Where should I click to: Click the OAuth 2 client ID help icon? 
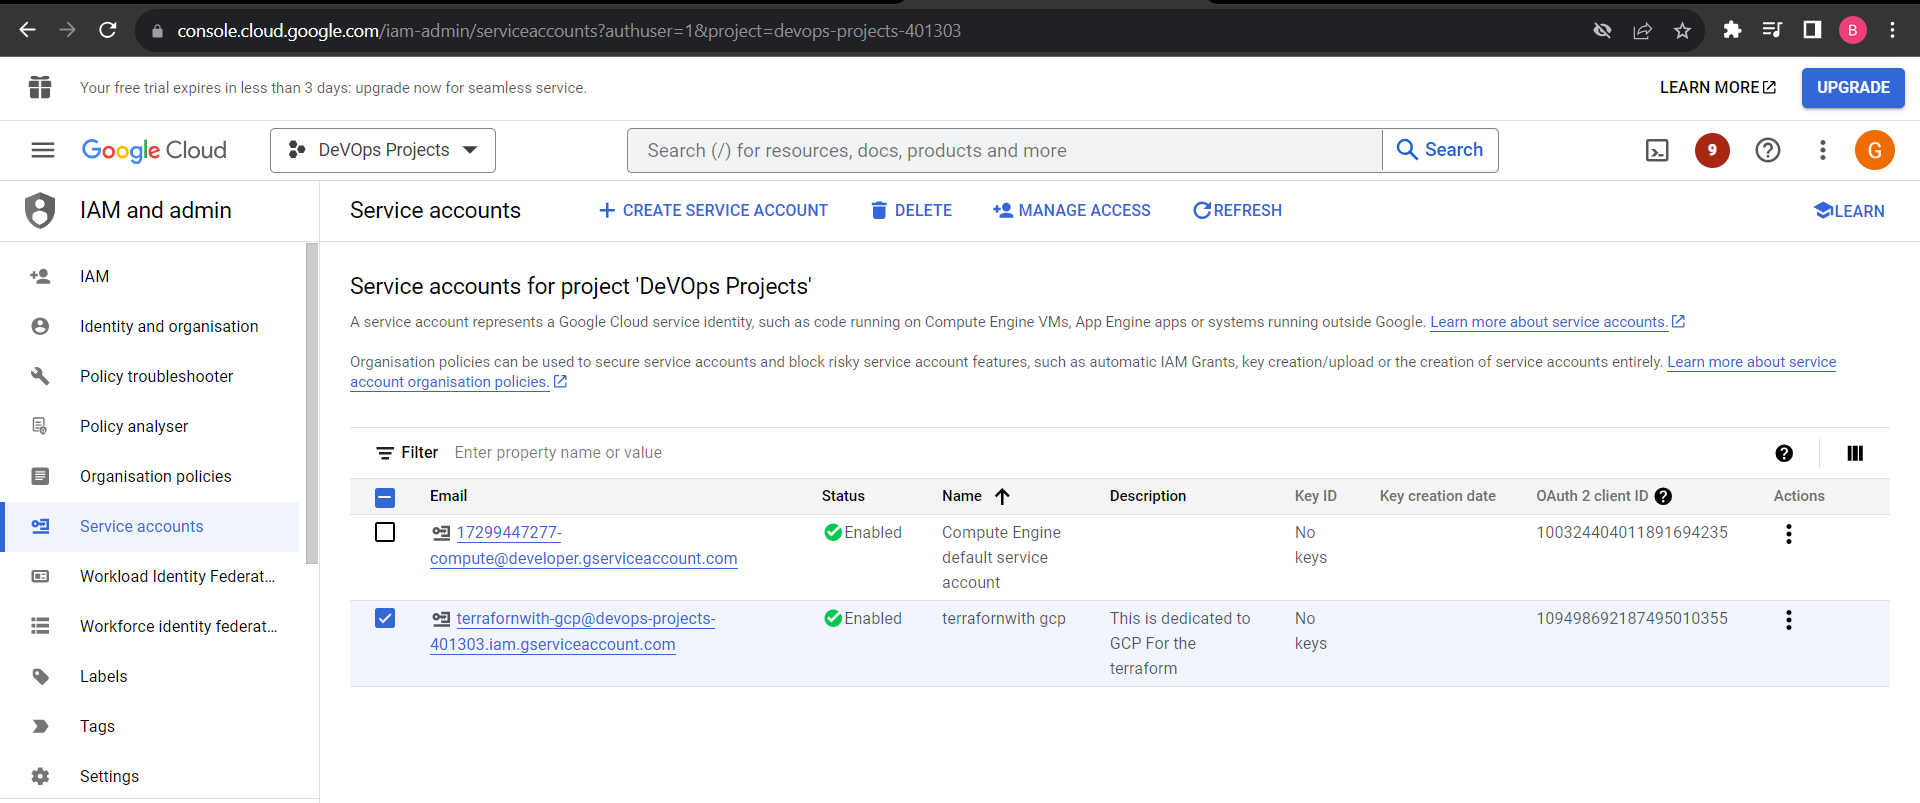click(x=1663, y=496)
